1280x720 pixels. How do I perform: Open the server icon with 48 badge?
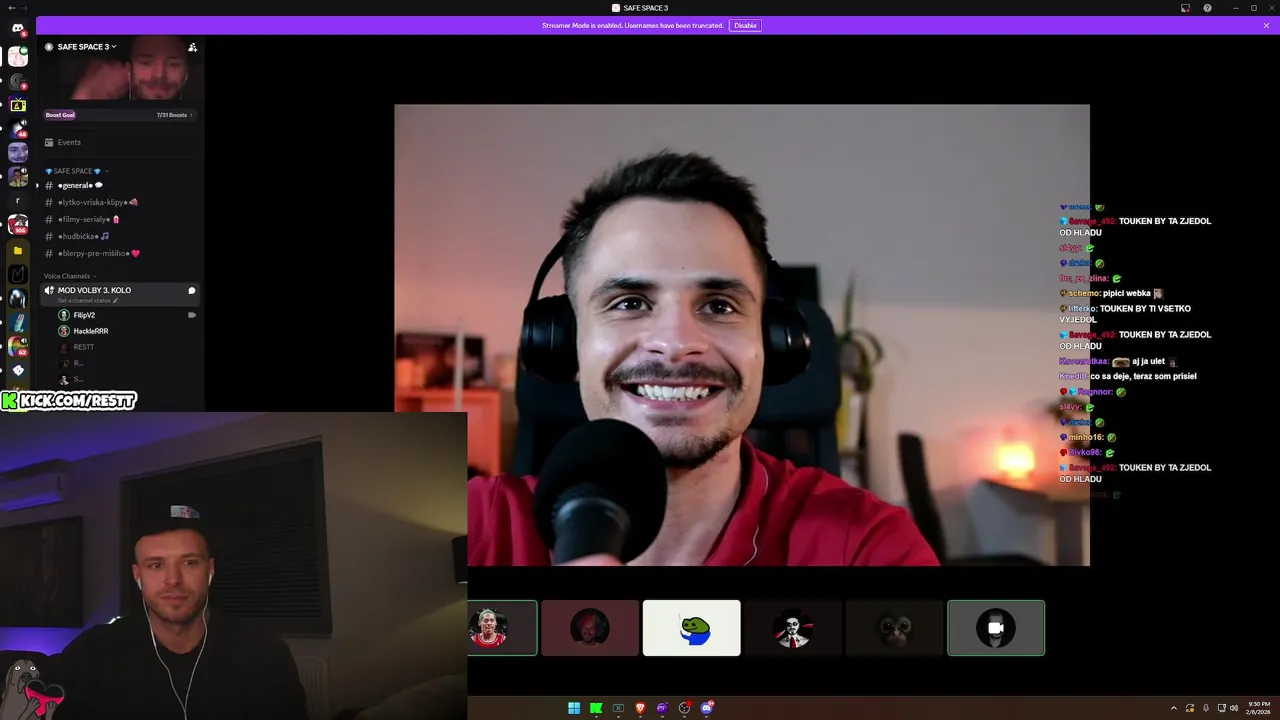click(x=18, y=129)
